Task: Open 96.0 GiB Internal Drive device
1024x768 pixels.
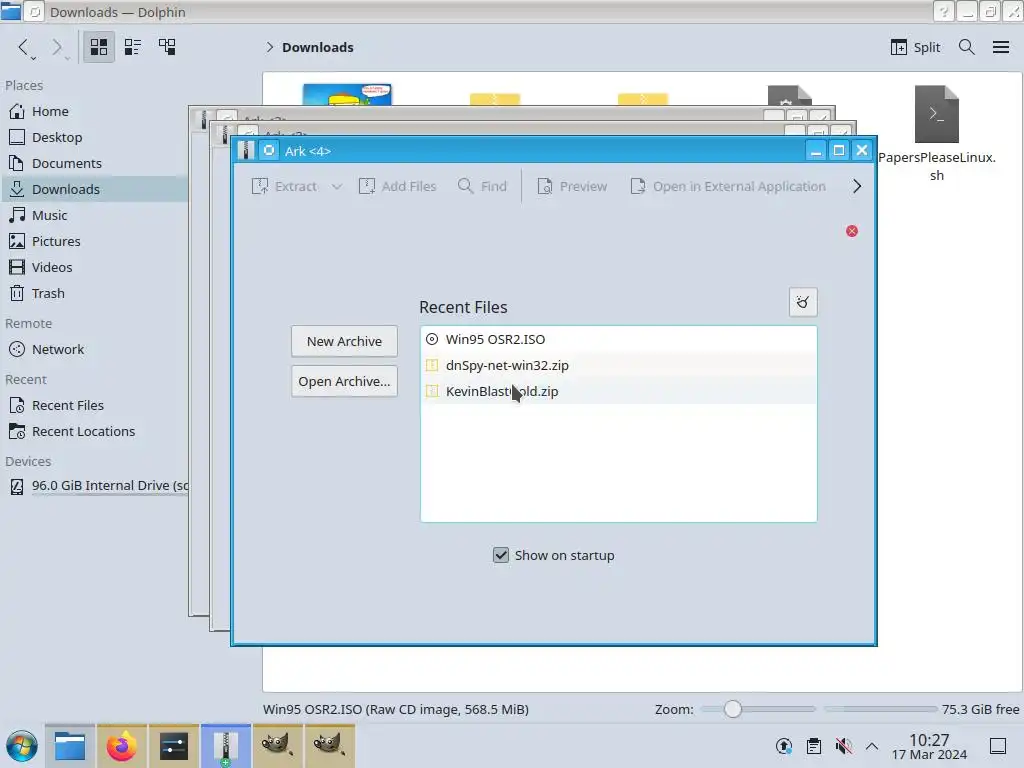Action: (x=94, y=486)
